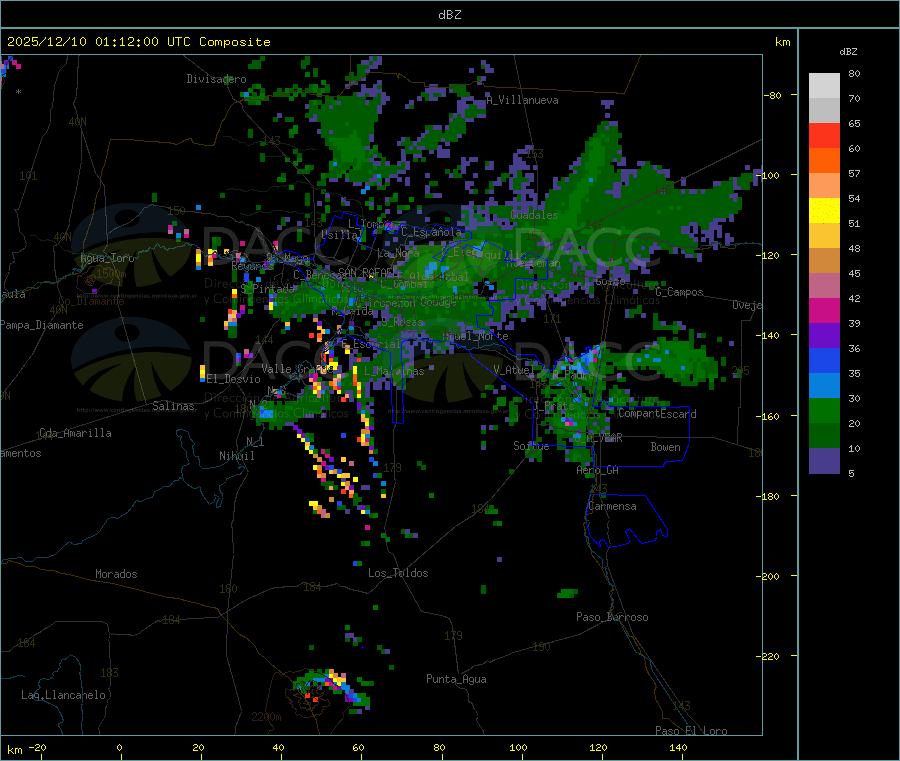
Task: Click the Cda_Amarilla place label
Action: click(75, 433)
